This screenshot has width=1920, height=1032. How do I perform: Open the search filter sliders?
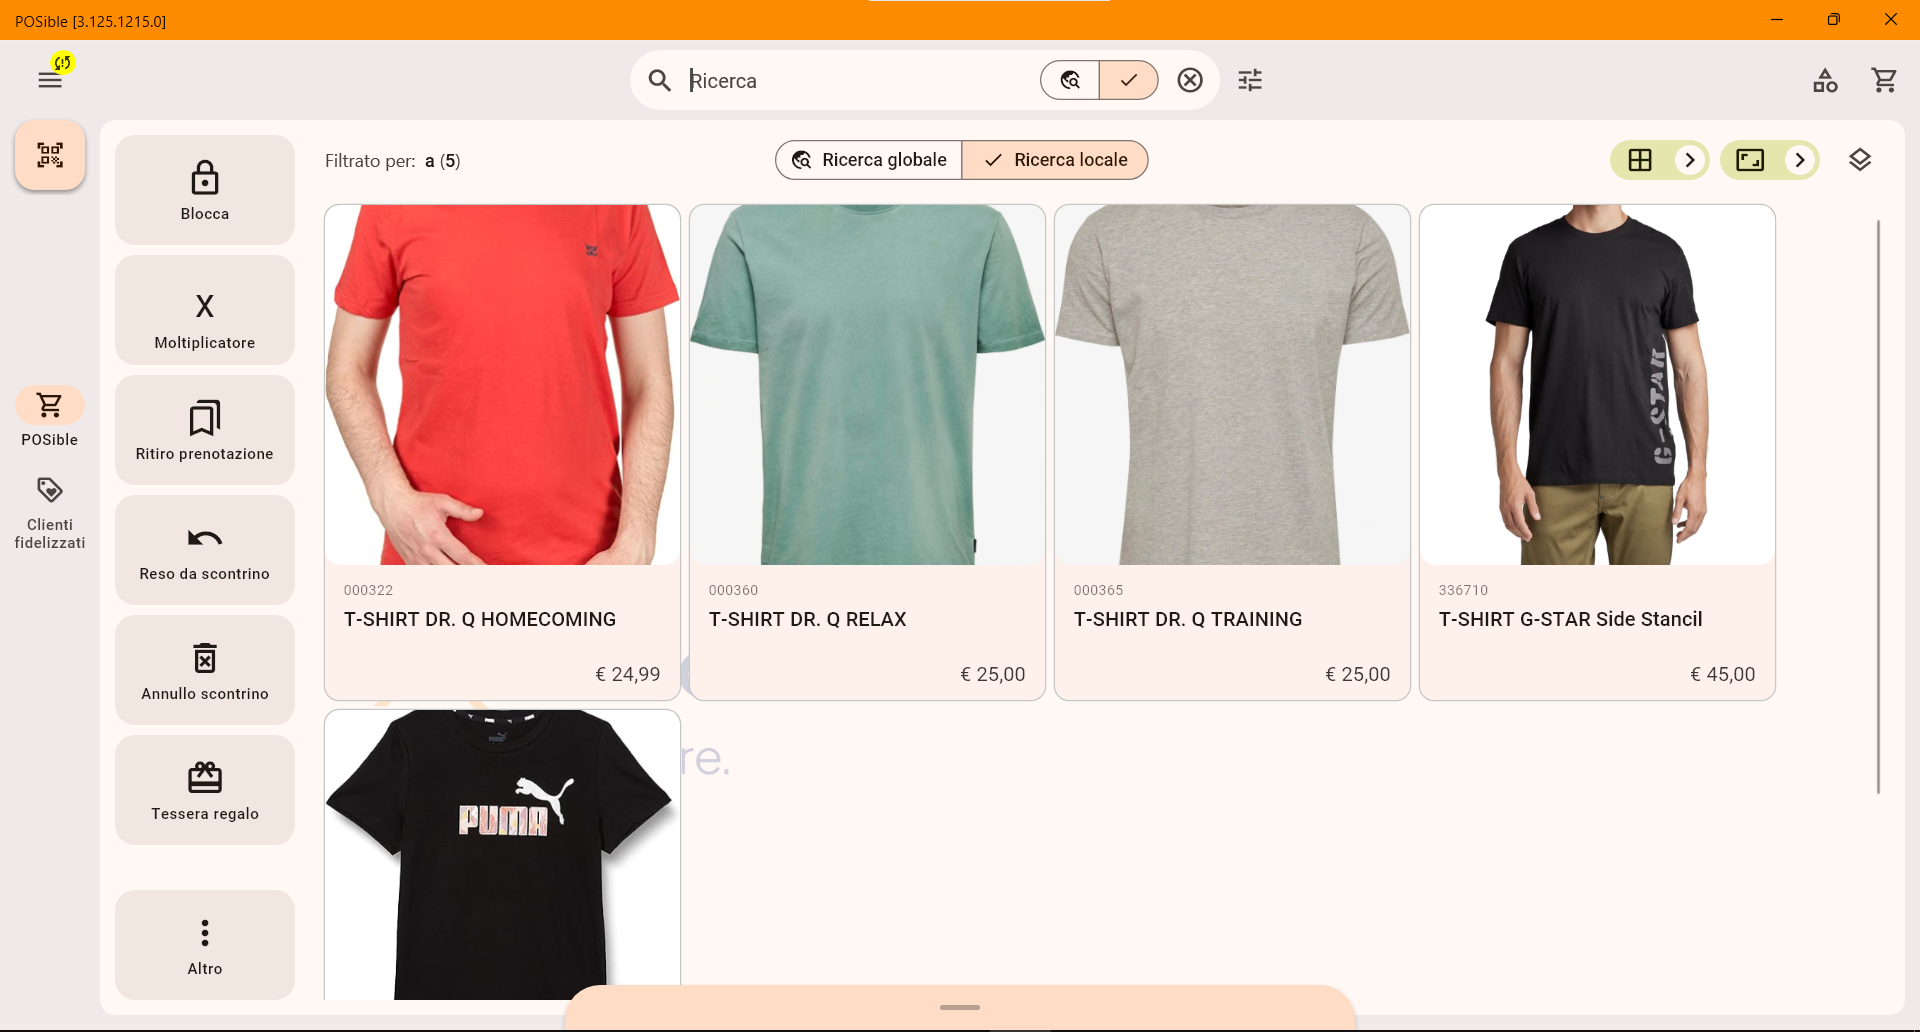(x=1250, y=80)
